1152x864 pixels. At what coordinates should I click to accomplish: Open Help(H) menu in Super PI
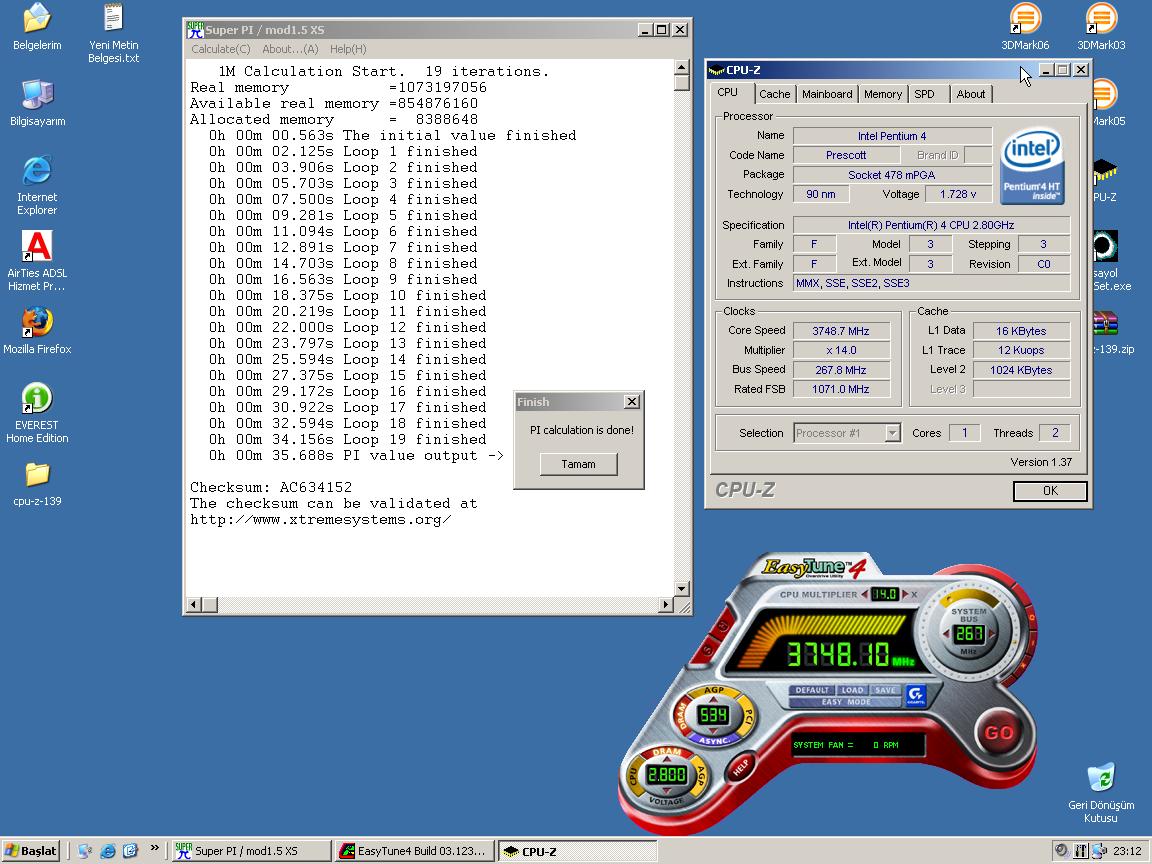click(x=348, y=49)
